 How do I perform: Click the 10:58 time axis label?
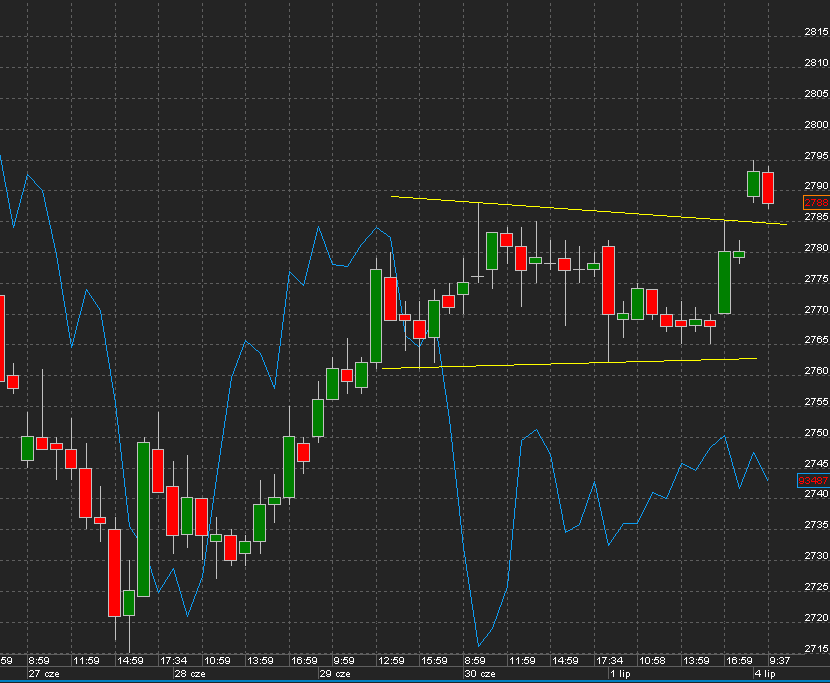tap(652, 661)
